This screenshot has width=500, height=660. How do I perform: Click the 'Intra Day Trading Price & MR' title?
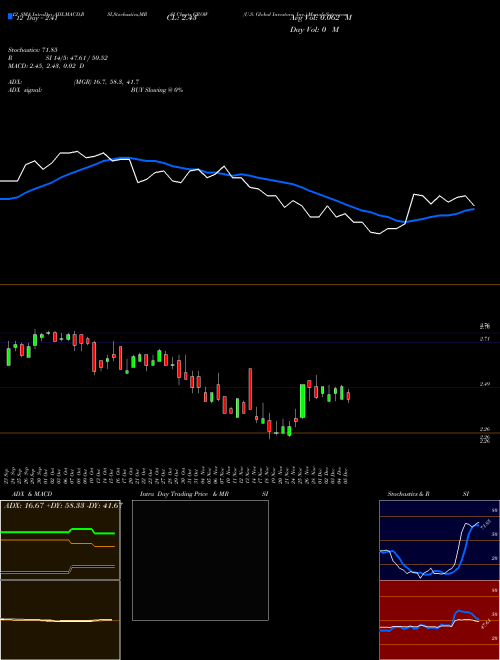tap(184, 494)
